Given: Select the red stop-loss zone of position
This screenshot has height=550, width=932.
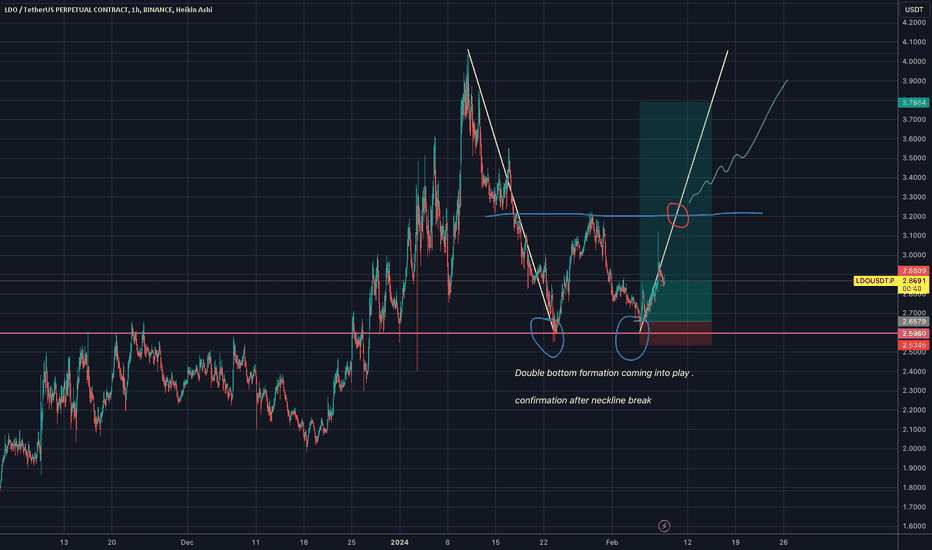Looking at the screenshot, I should tap(675, 334).
